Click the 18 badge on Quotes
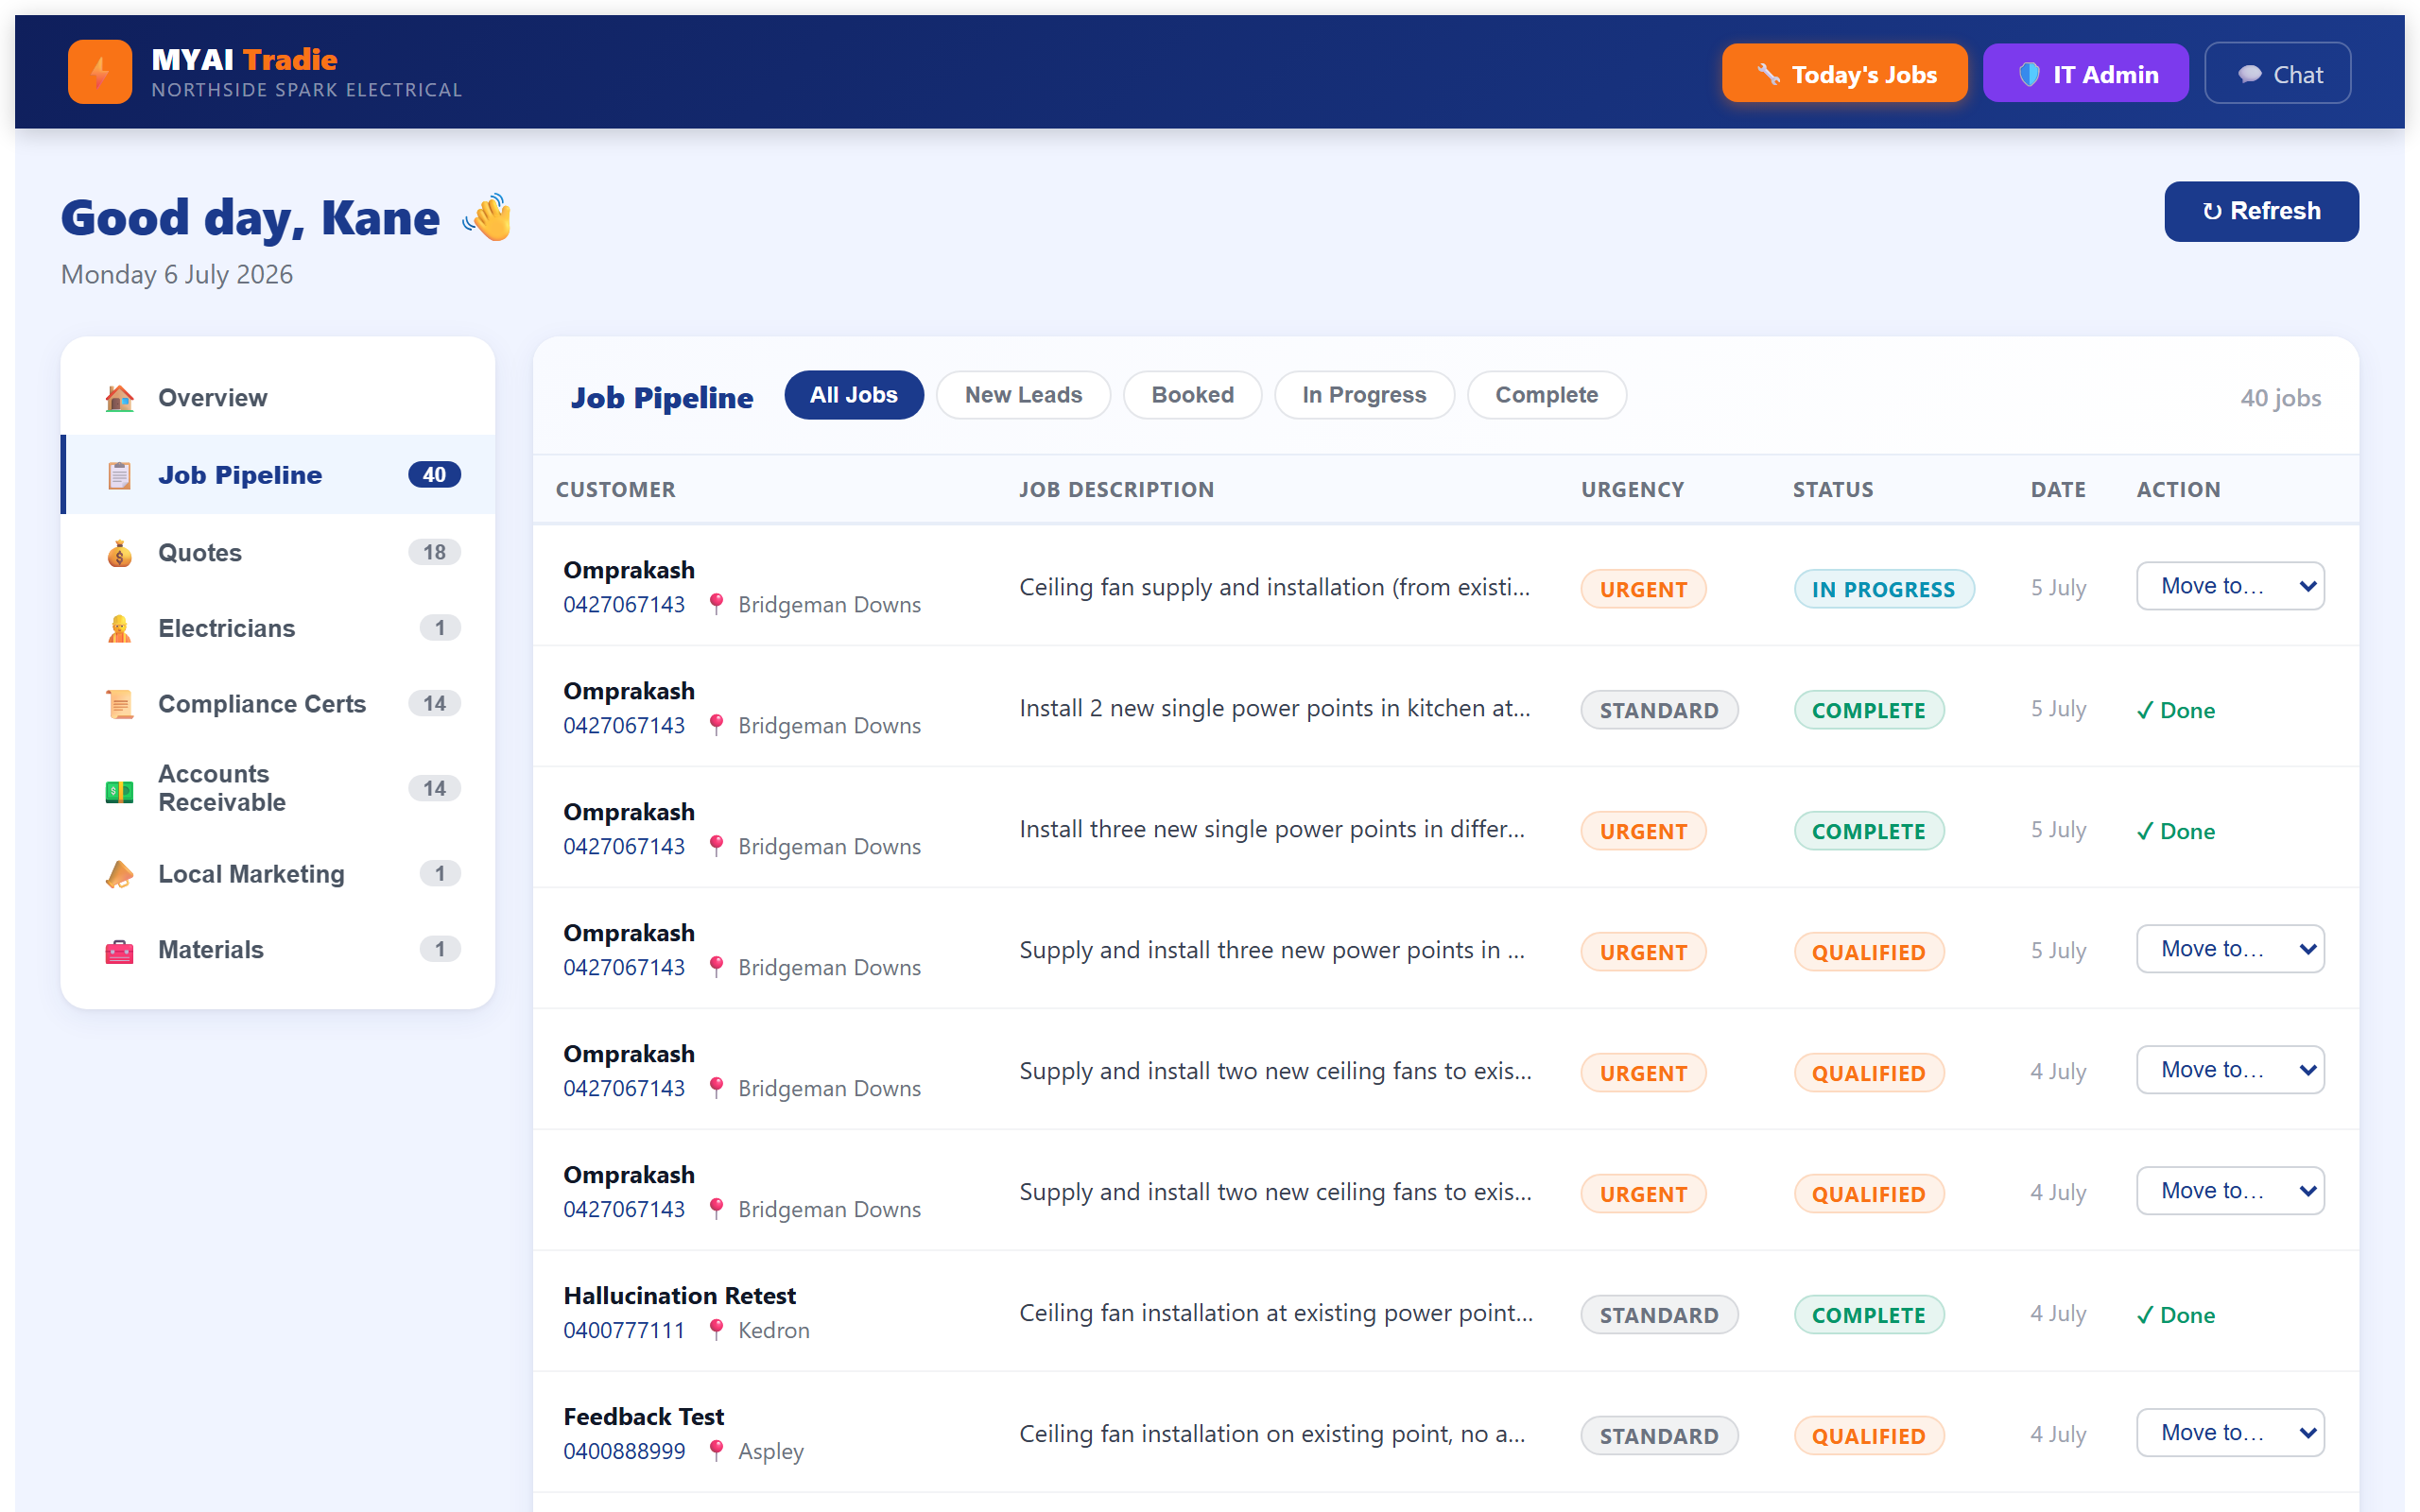2420x1512 pixels. pos(434,552)
